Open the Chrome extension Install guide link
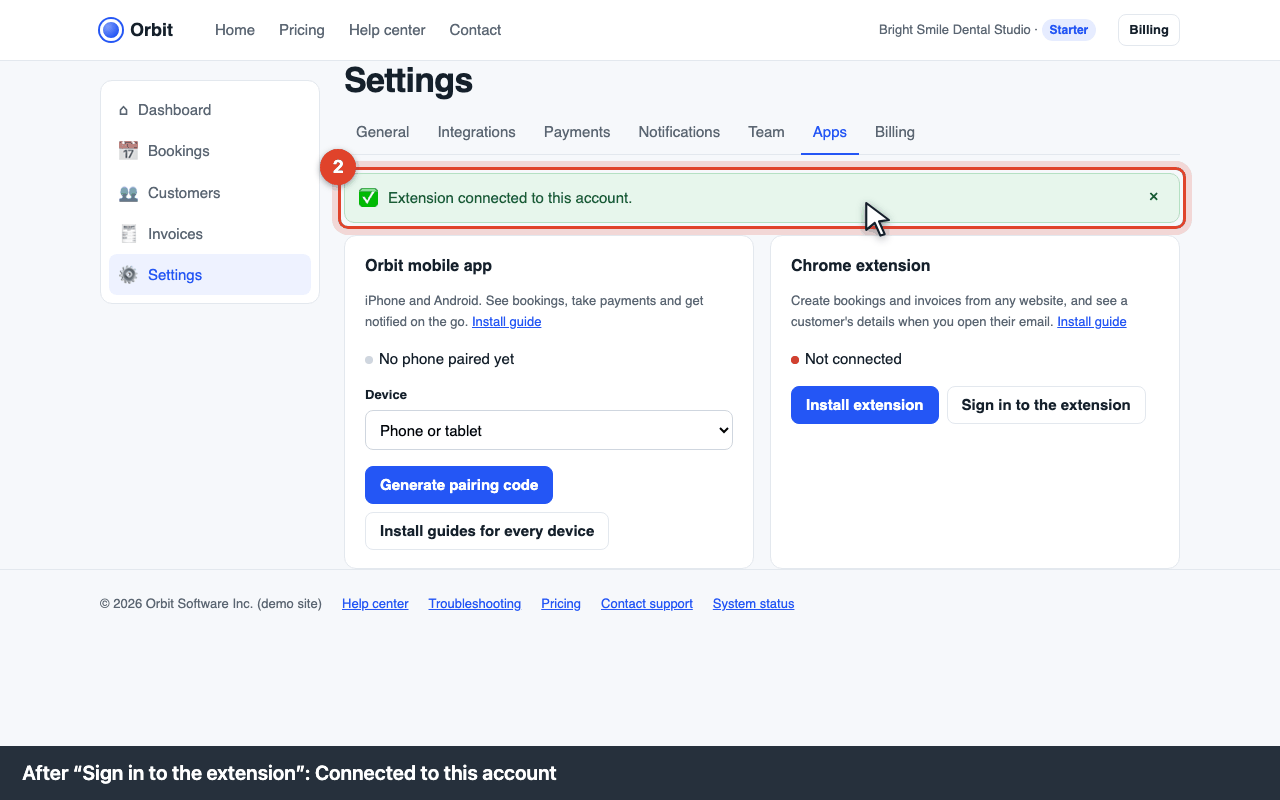Screen dimensions: 1280x800 [x=1092, y=322]
